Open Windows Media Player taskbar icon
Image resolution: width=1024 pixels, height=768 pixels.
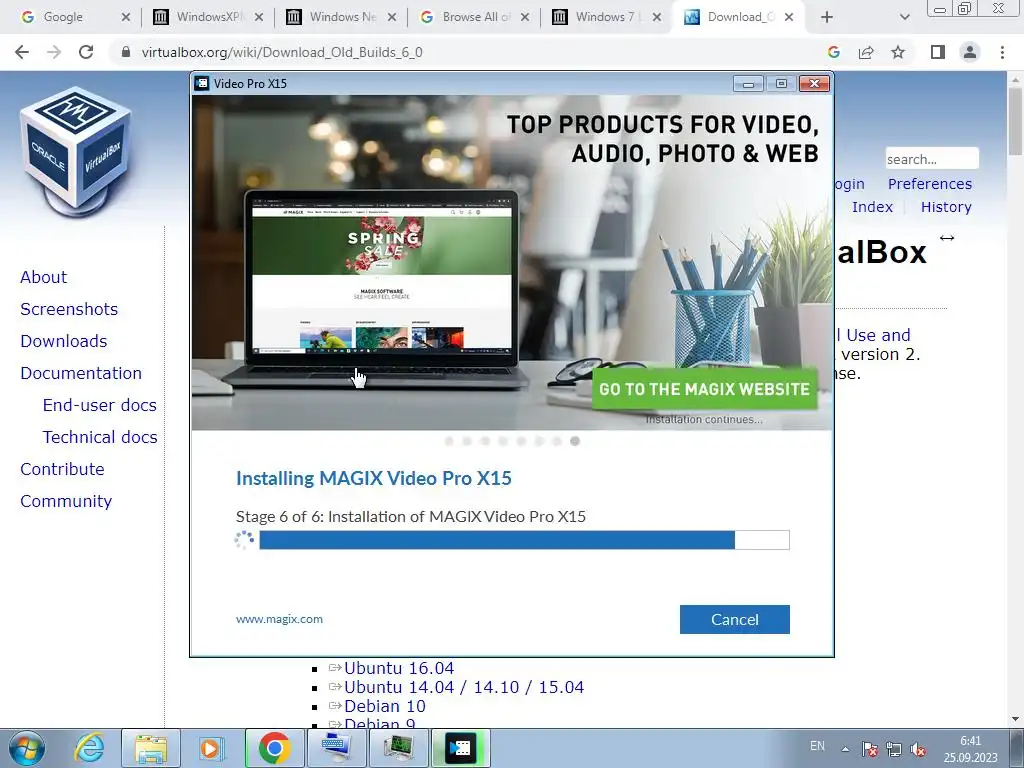[210, 748]
